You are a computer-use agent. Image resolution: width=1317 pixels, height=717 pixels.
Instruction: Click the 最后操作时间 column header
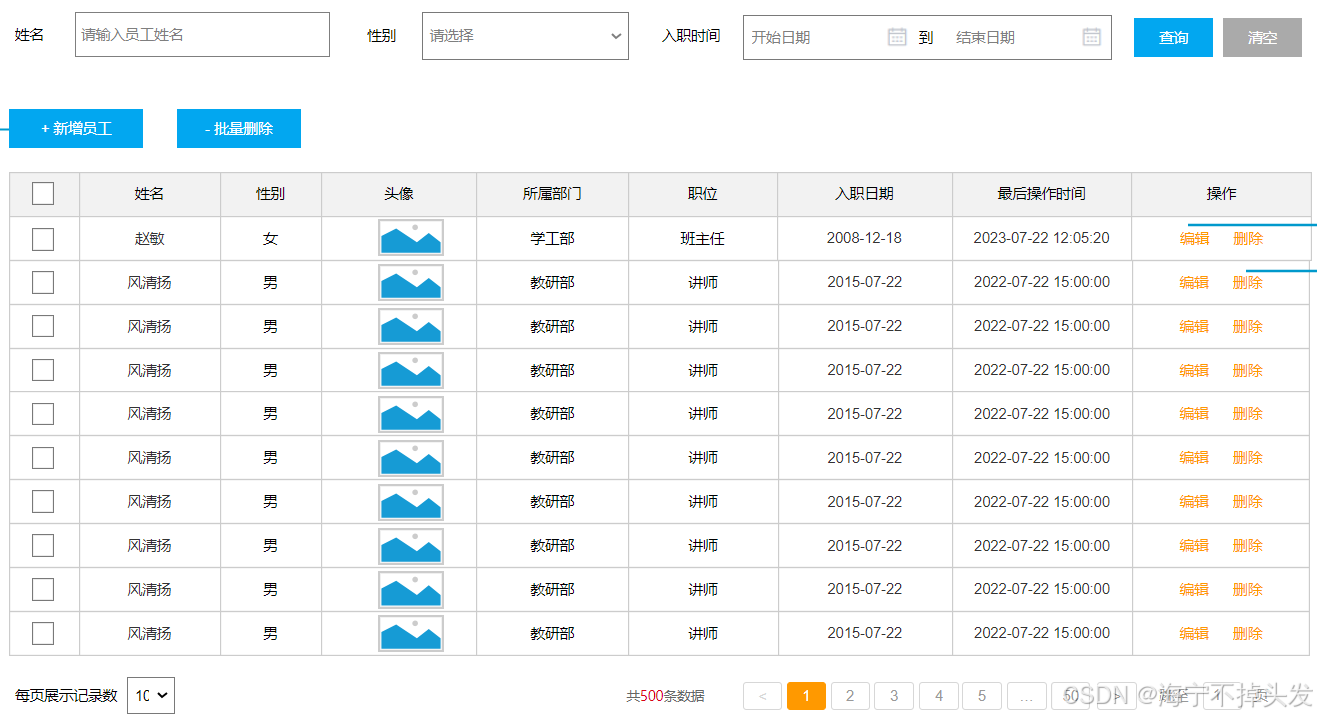[x=1042, y=194]
